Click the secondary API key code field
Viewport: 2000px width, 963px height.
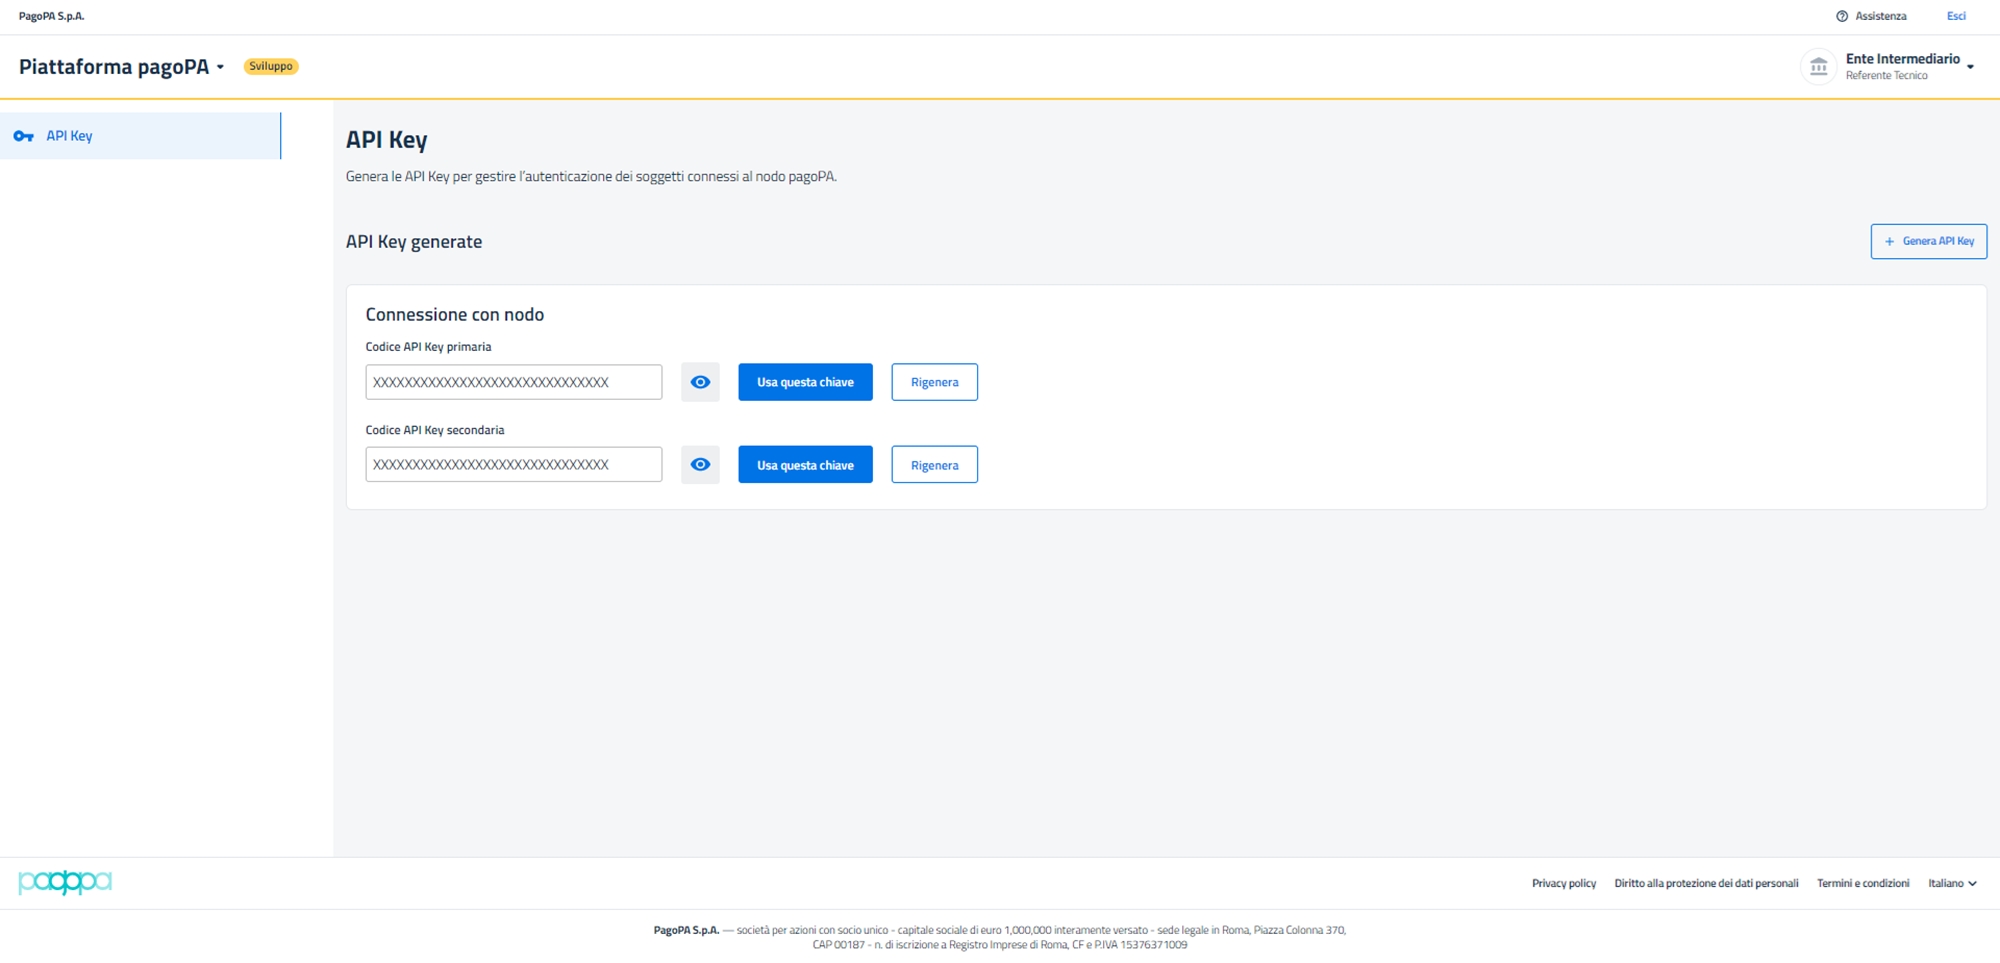pos(513,465)
